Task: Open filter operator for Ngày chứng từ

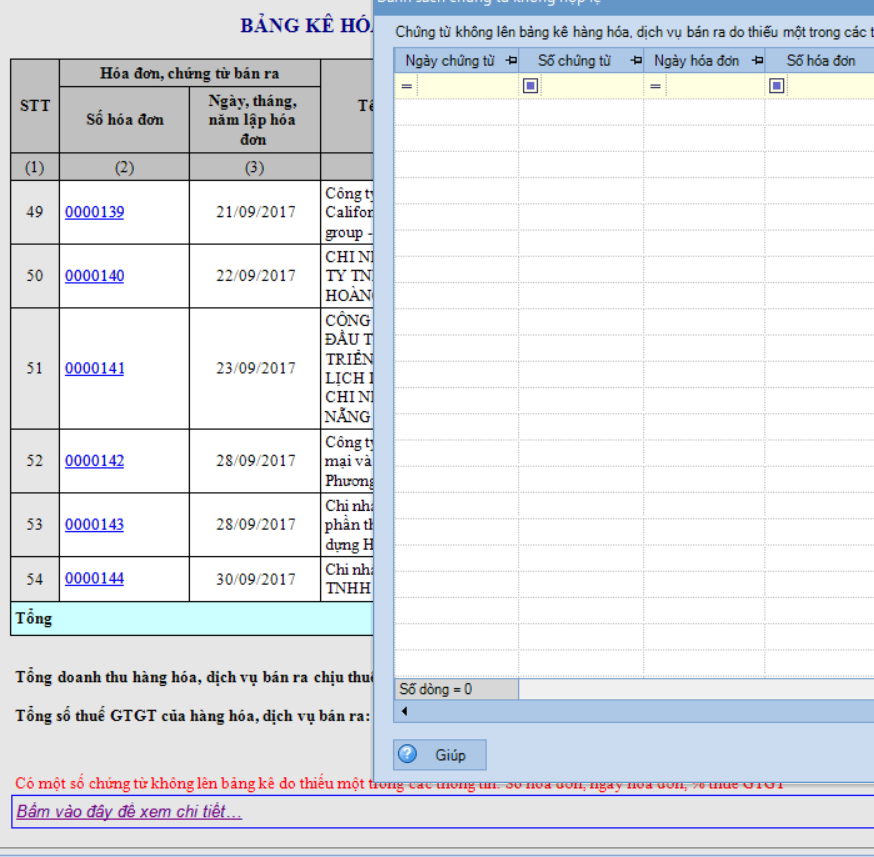Action: tap(406, 86)
